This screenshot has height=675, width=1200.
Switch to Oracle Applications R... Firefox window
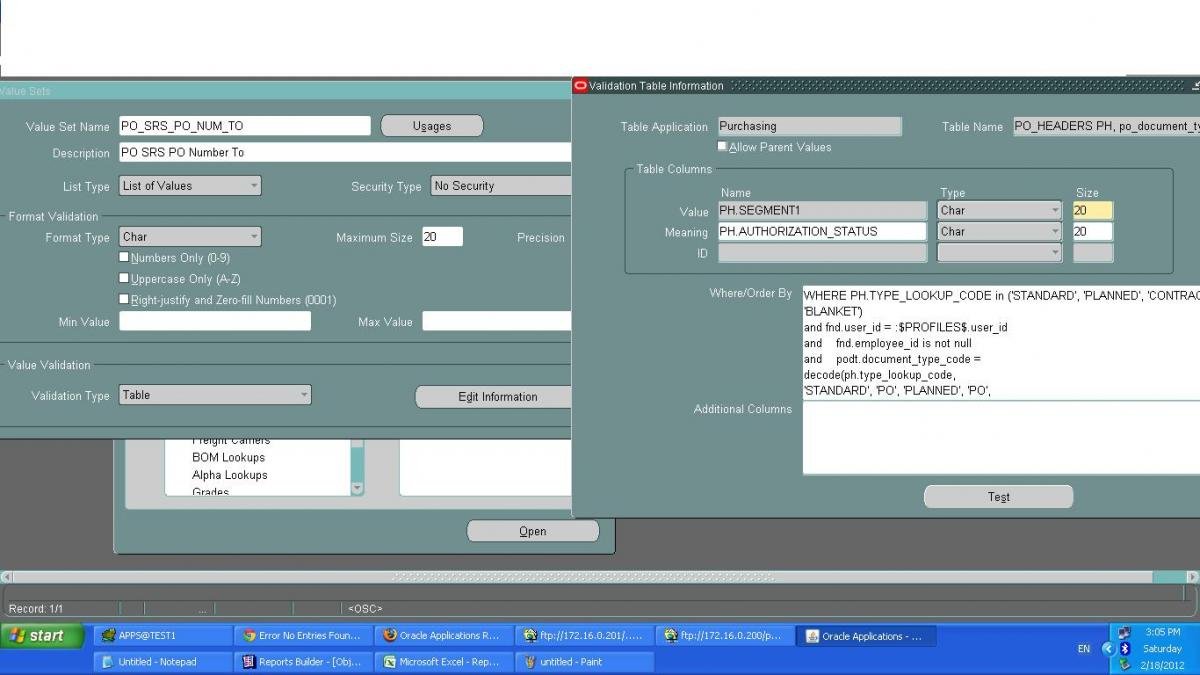pos(444,636)
